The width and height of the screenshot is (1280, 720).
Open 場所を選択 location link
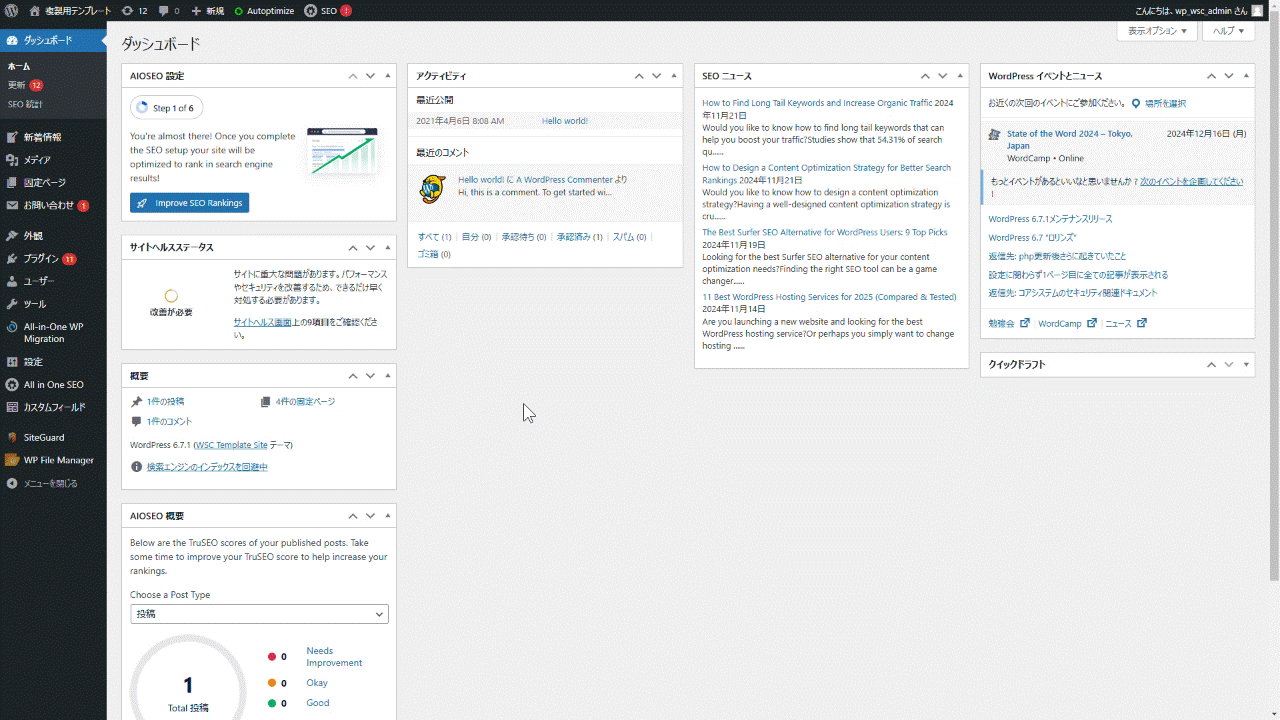click(x=1165, y=103)
